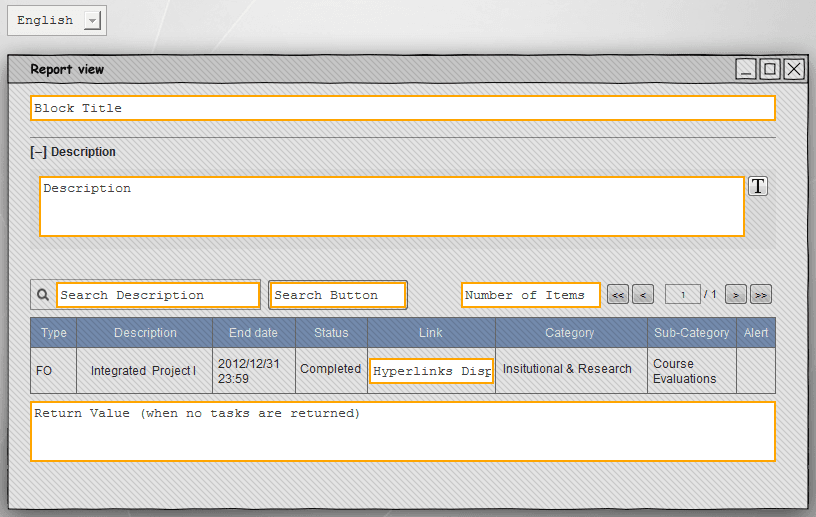The image size is (816, 517).
Task: Click the Description text area
Action: 392,207
